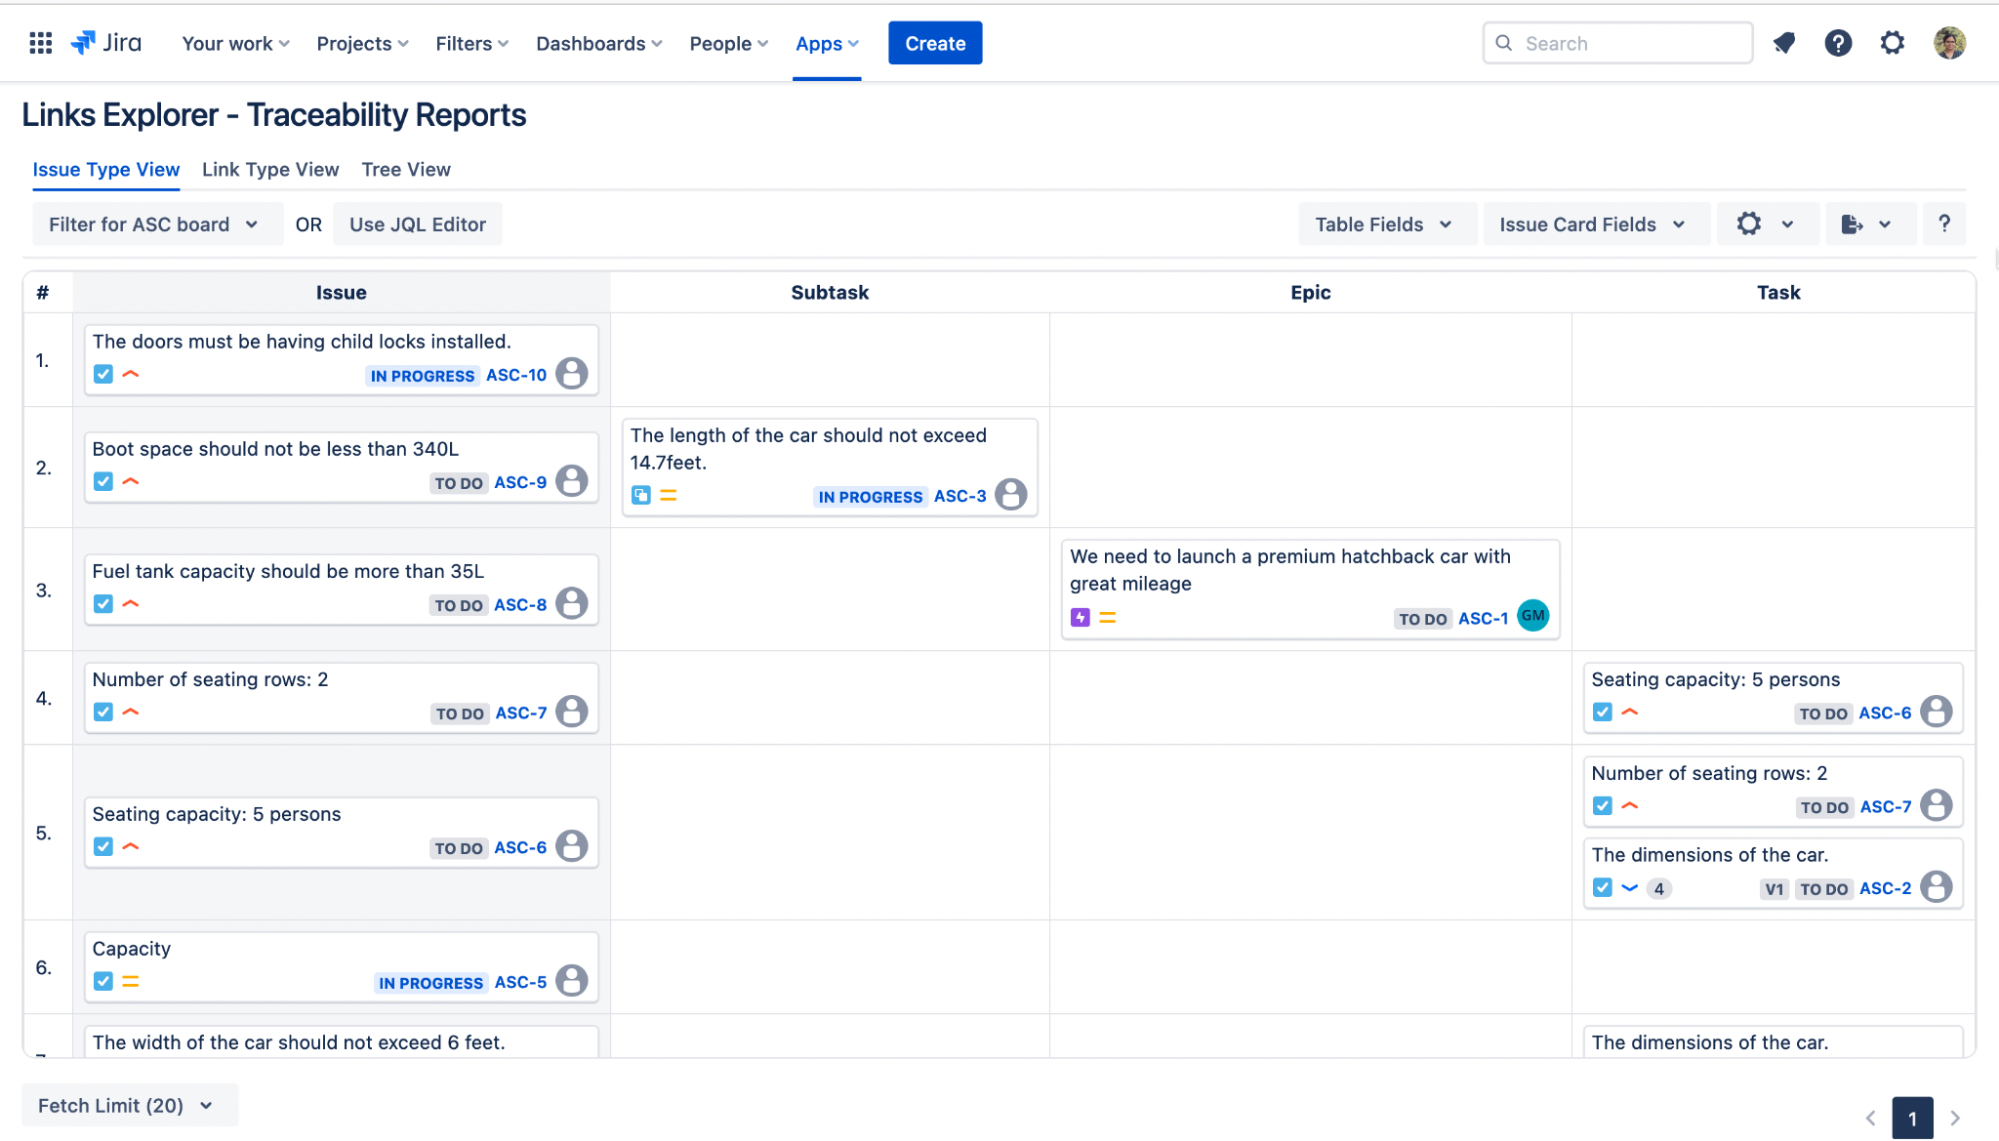Switch to the Tree View tab
Image resolution: width=1999 pixels, height=1141 pixels.
(406, 169)
